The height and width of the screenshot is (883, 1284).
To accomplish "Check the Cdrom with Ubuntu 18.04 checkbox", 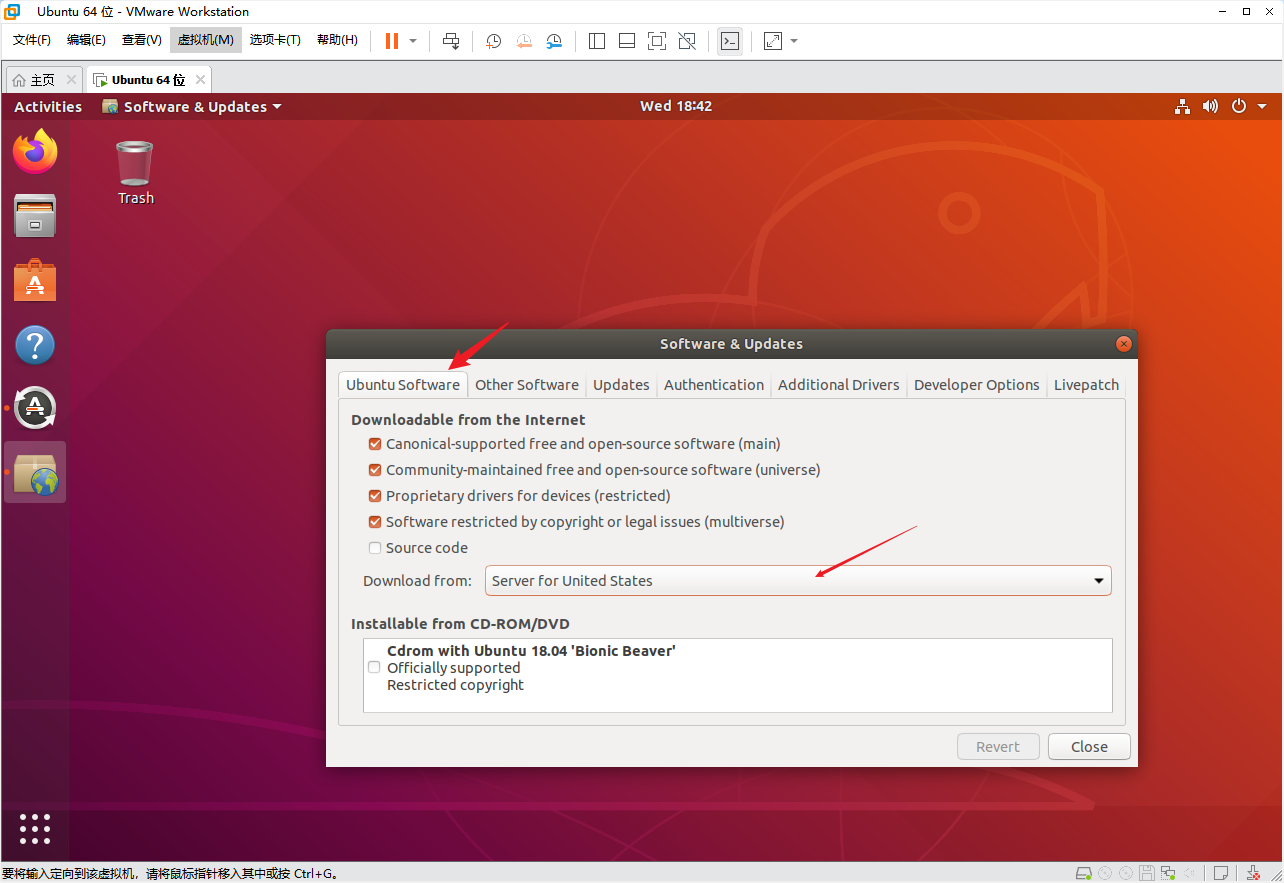I will click(x=374, y=667).
